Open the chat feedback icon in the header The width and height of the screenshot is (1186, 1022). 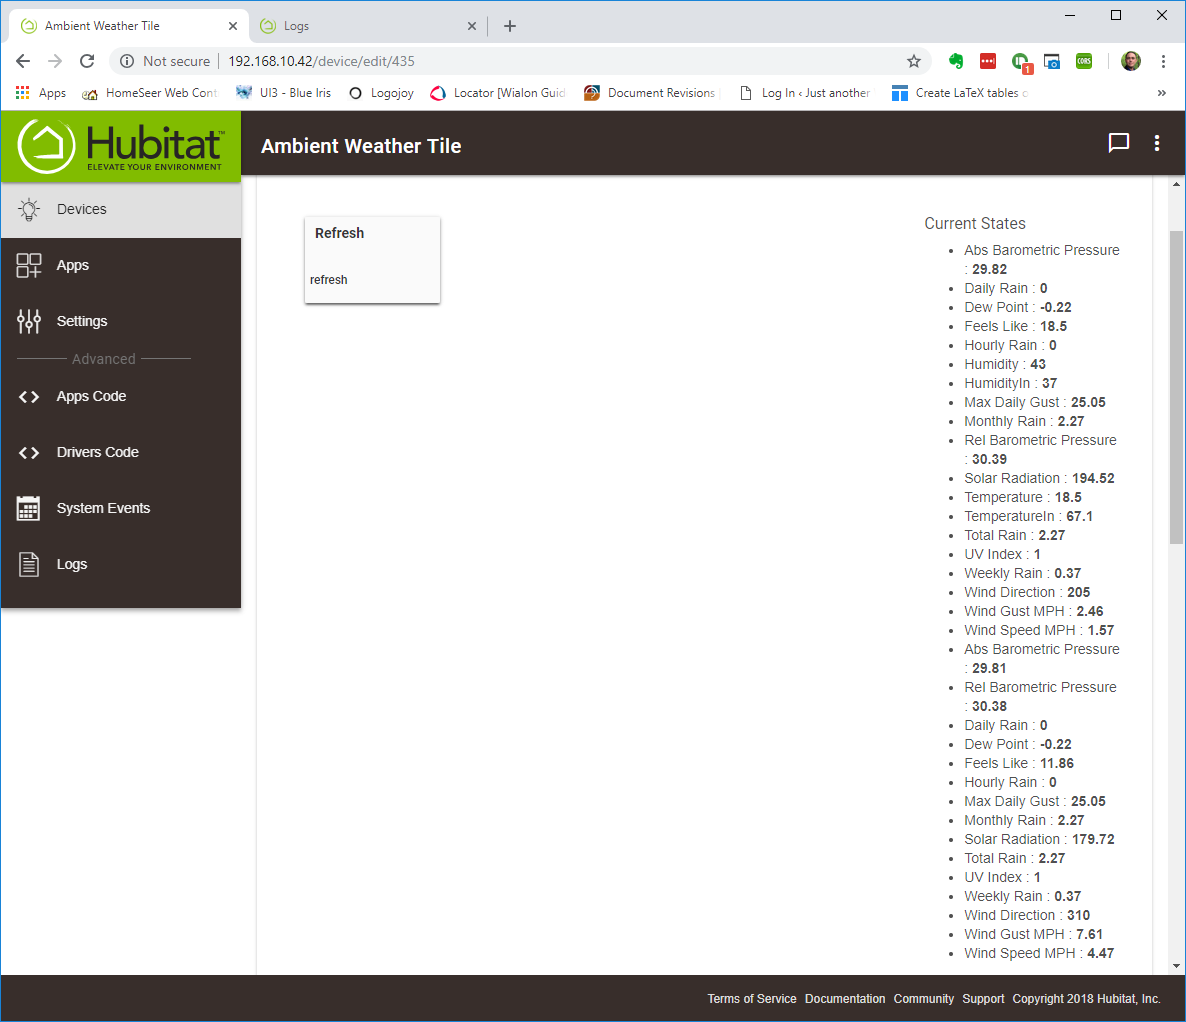click(1118, 142)
